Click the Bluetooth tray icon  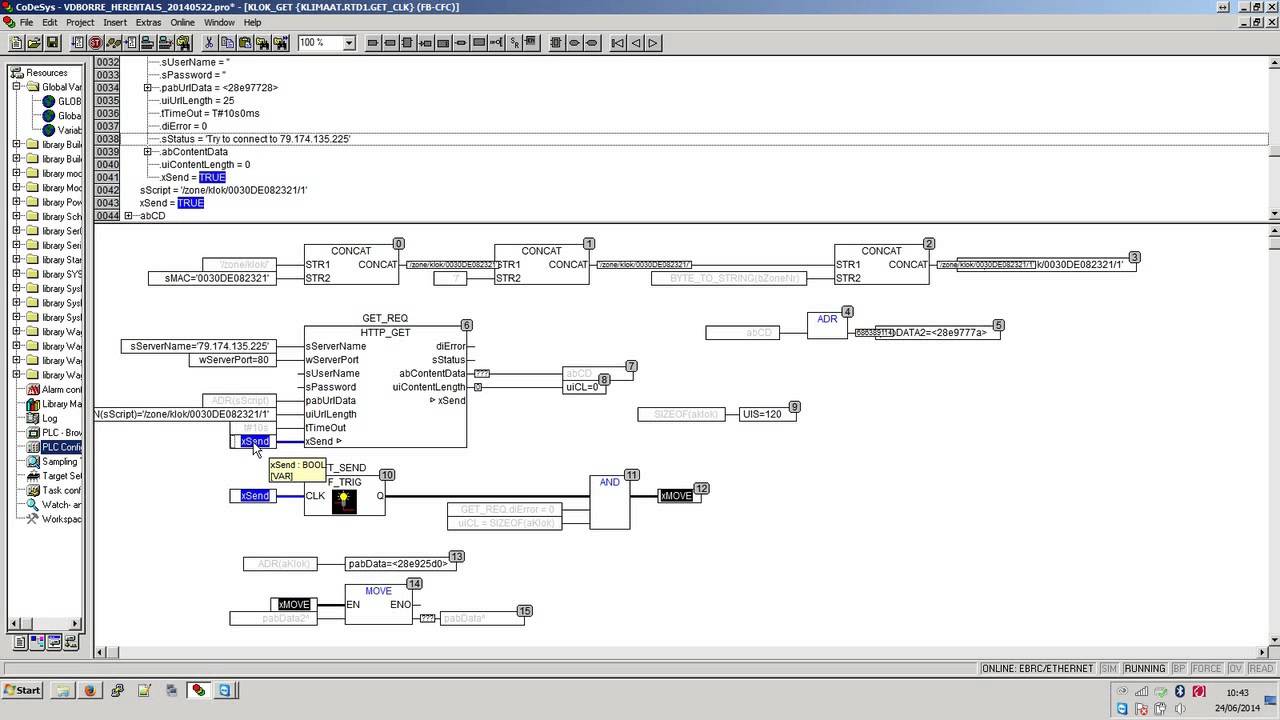[x=1179, y=692]
